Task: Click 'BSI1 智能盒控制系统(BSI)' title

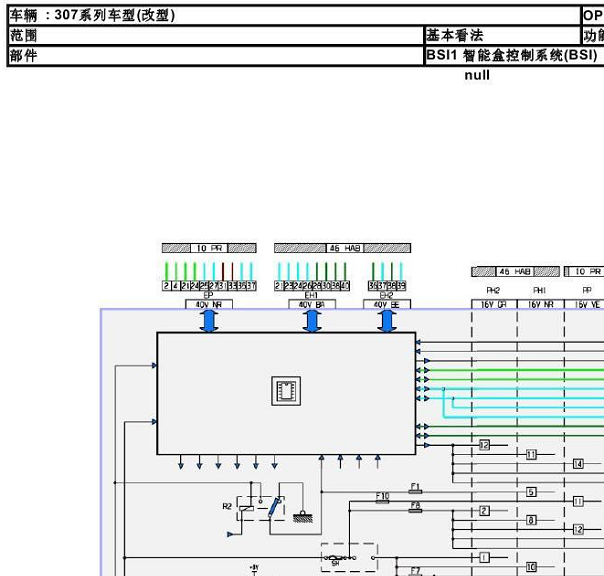Action: 512,55
